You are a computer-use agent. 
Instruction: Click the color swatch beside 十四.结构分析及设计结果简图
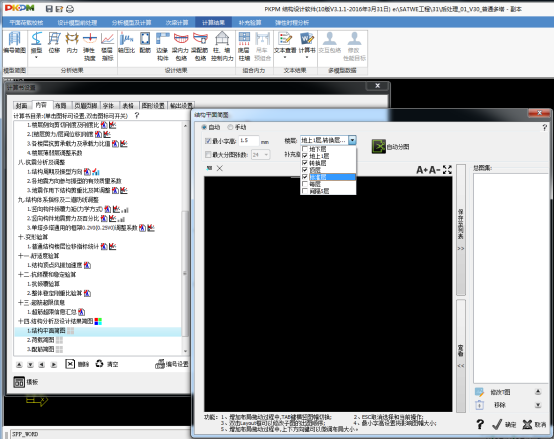98,321
